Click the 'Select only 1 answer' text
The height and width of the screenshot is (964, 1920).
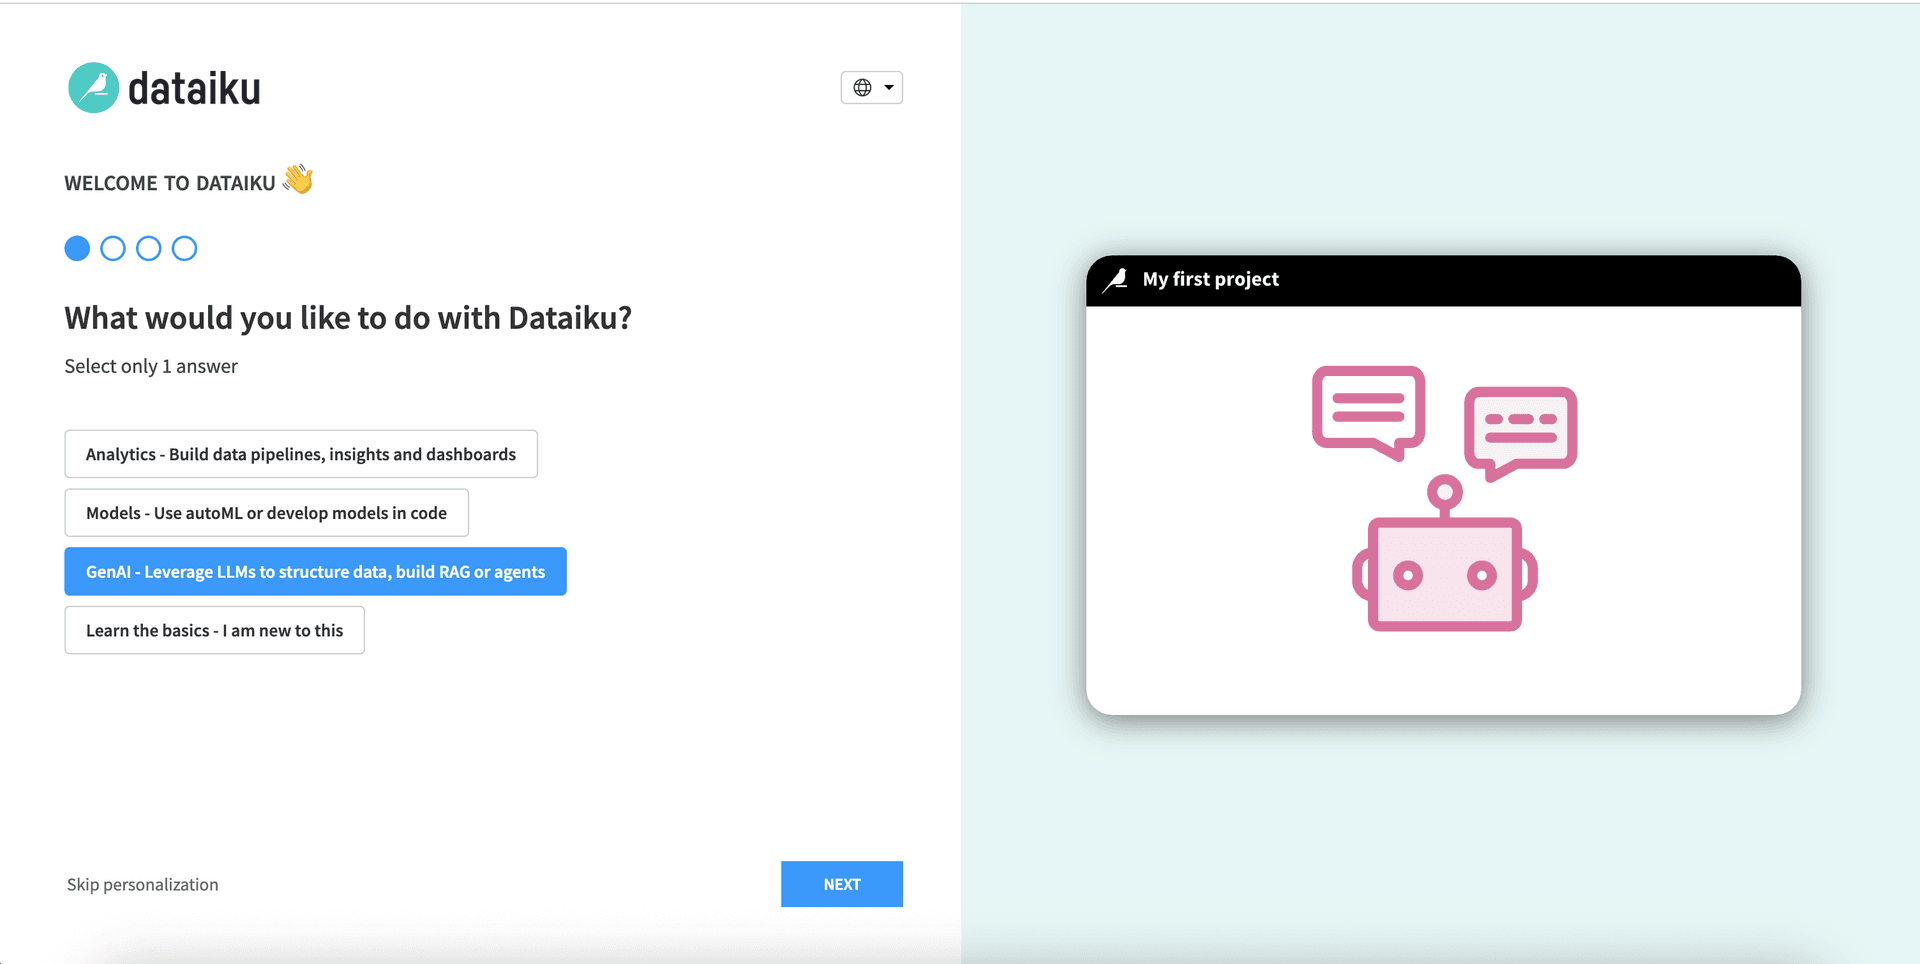tap(151, 366)
